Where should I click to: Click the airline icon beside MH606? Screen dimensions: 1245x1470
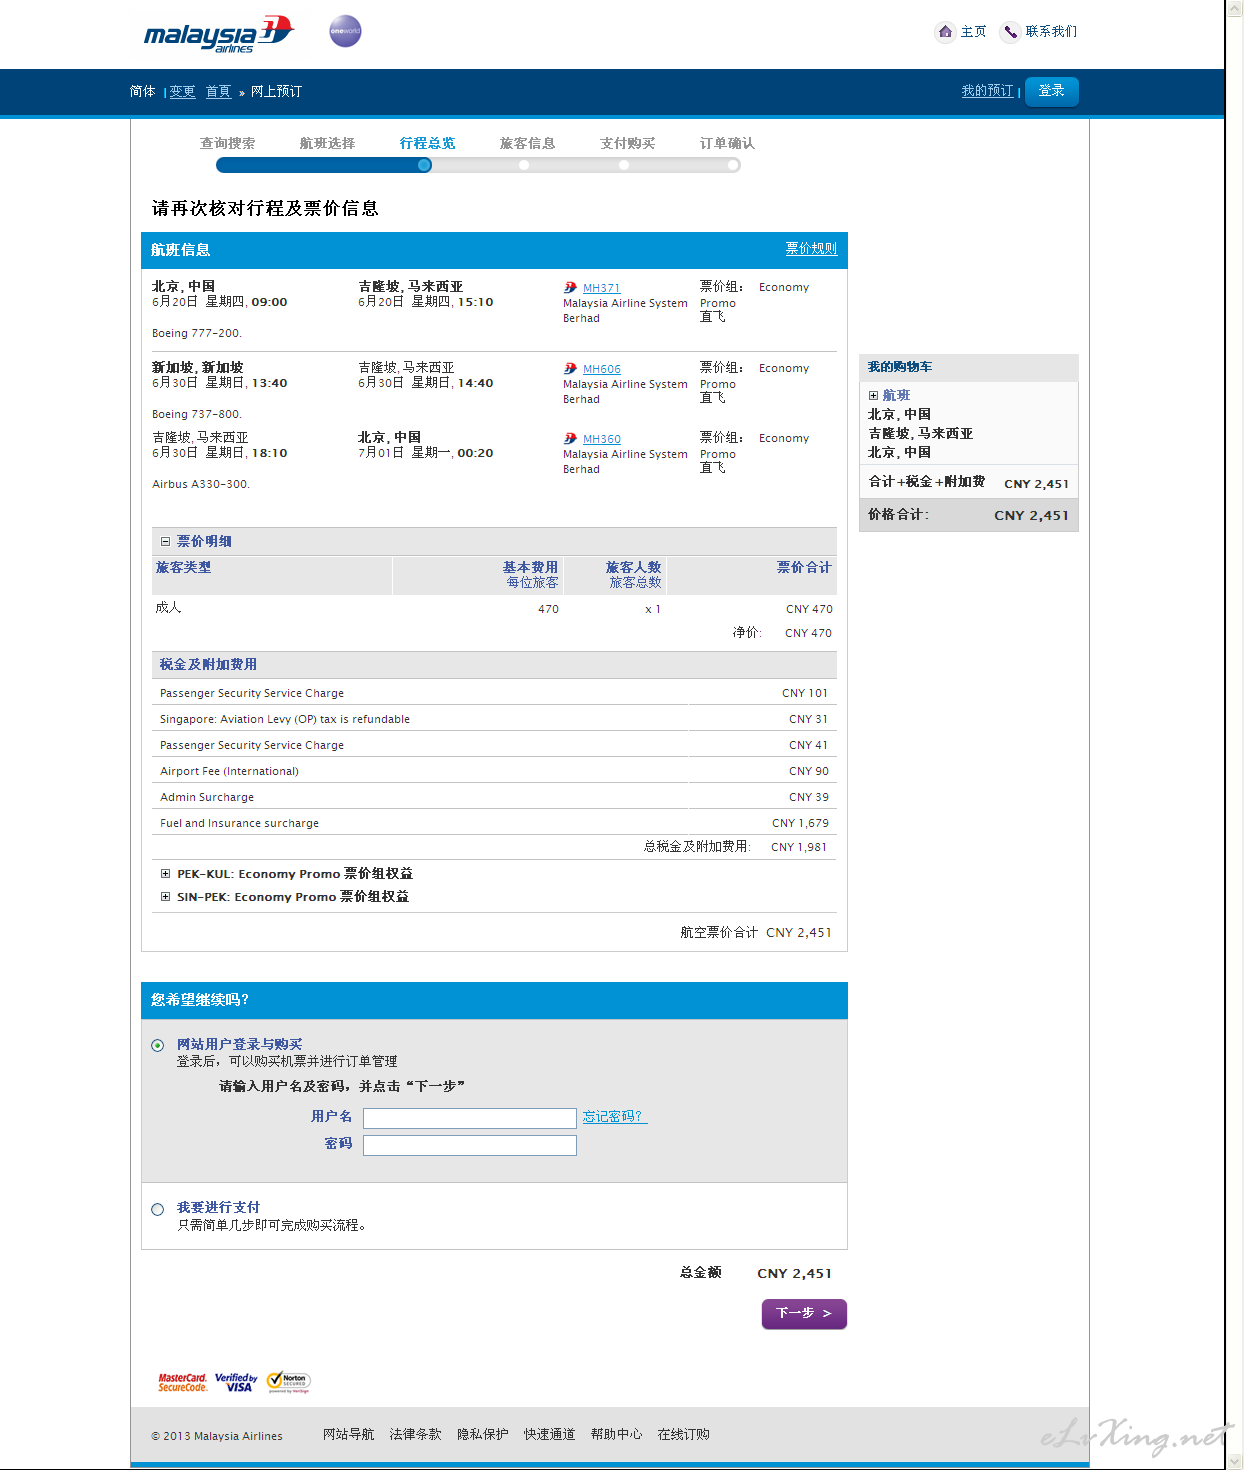[x=570, y=368]
